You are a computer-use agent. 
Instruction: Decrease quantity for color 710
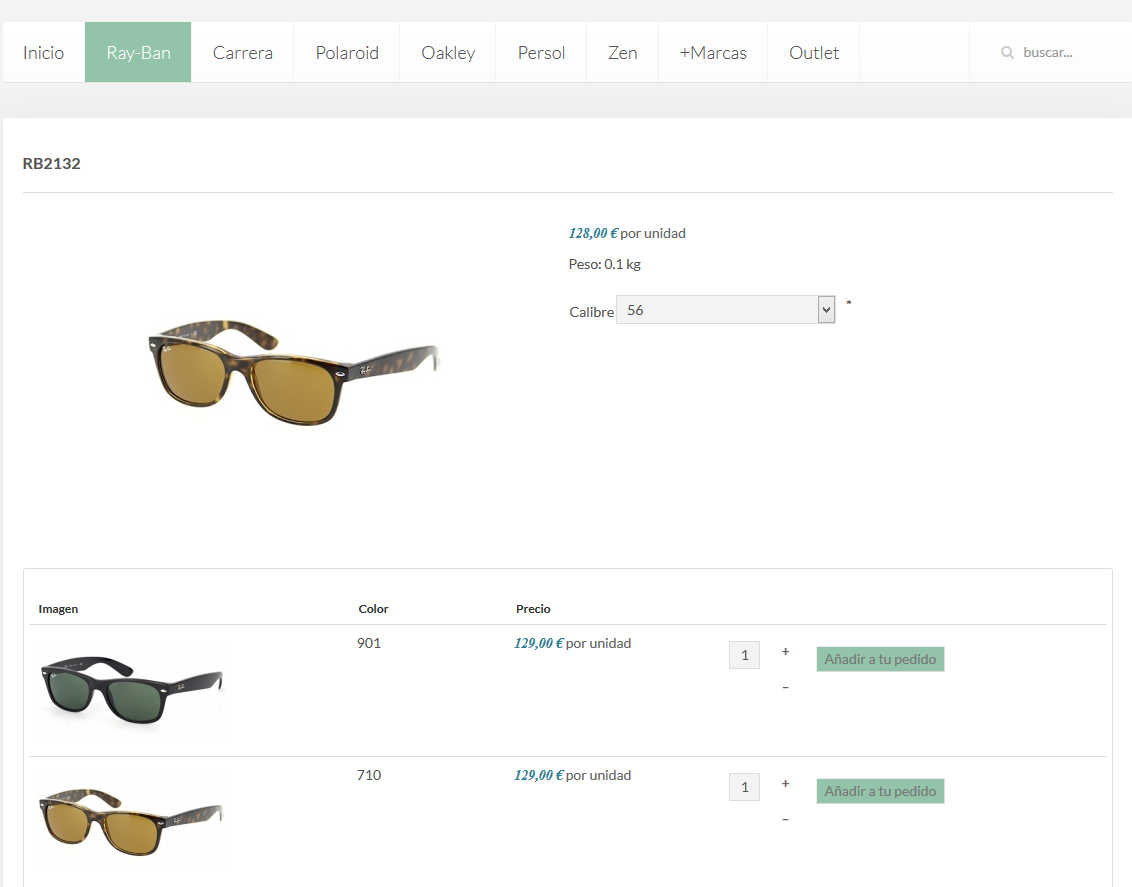[x=785, y=819]
